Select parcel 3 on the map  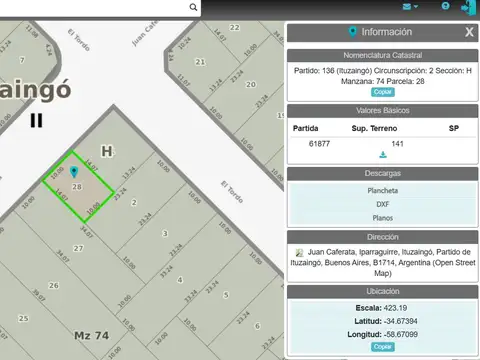pyautogui.click(x=165, y=233)
